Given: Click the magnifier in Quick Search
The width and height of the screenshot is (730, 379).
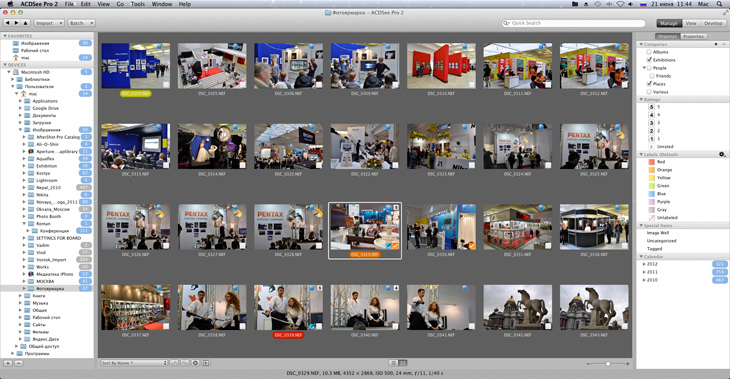Looking at the screenshot, I should click(506, 23).
